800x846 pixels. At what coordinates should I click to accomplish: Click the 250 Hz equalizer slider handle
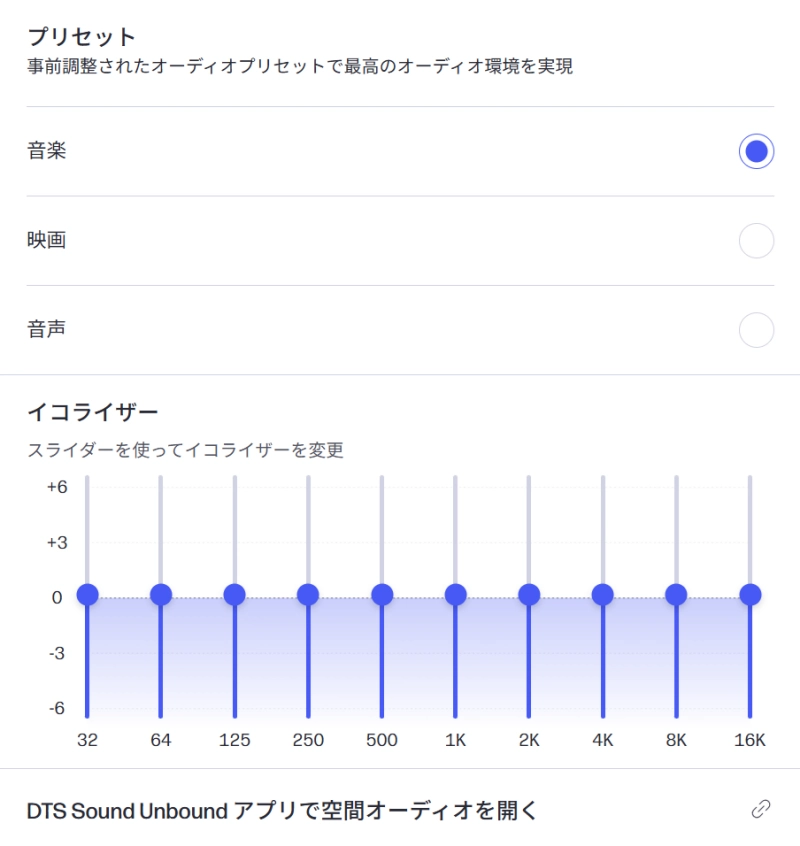(x=308, y=594)
